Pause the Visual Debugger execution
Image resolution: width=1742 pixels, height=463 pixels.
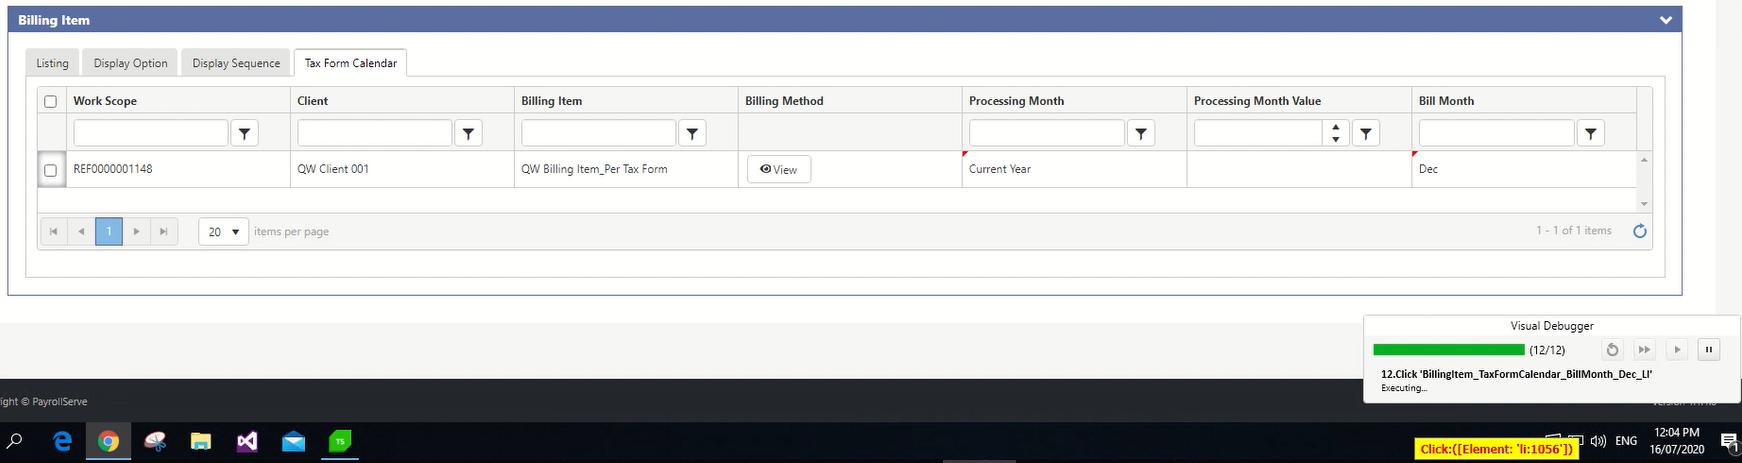tap(1709, 350)
